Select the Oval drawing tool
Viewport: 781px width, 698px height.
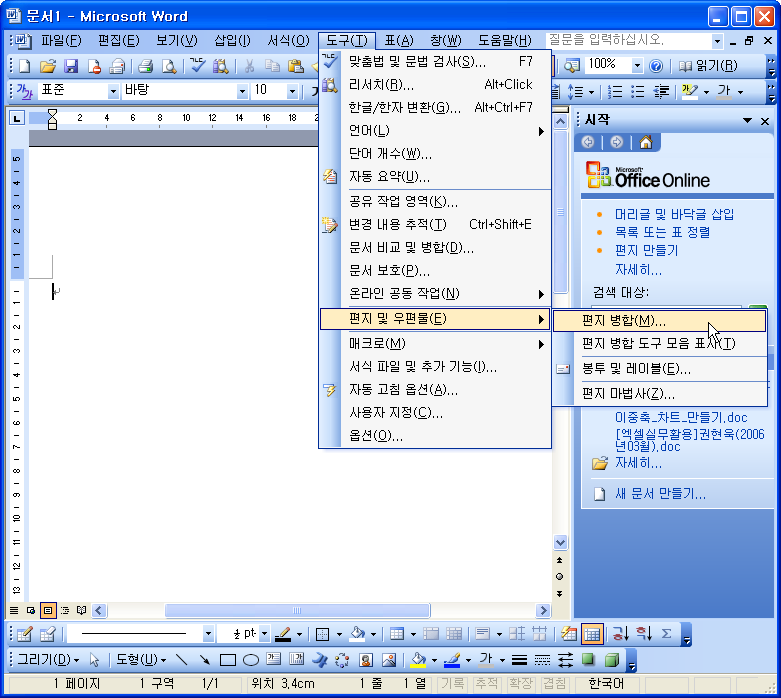click(x=251, y=660)
